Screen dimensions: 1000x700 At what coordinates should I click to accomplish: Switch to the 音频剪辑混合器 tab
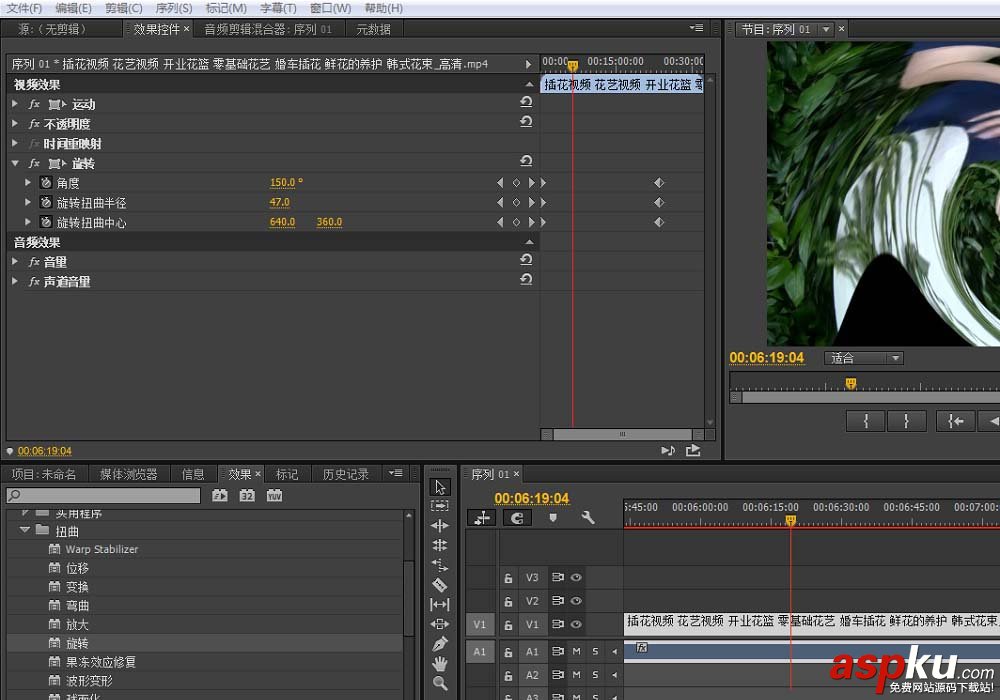click(268, 29)
